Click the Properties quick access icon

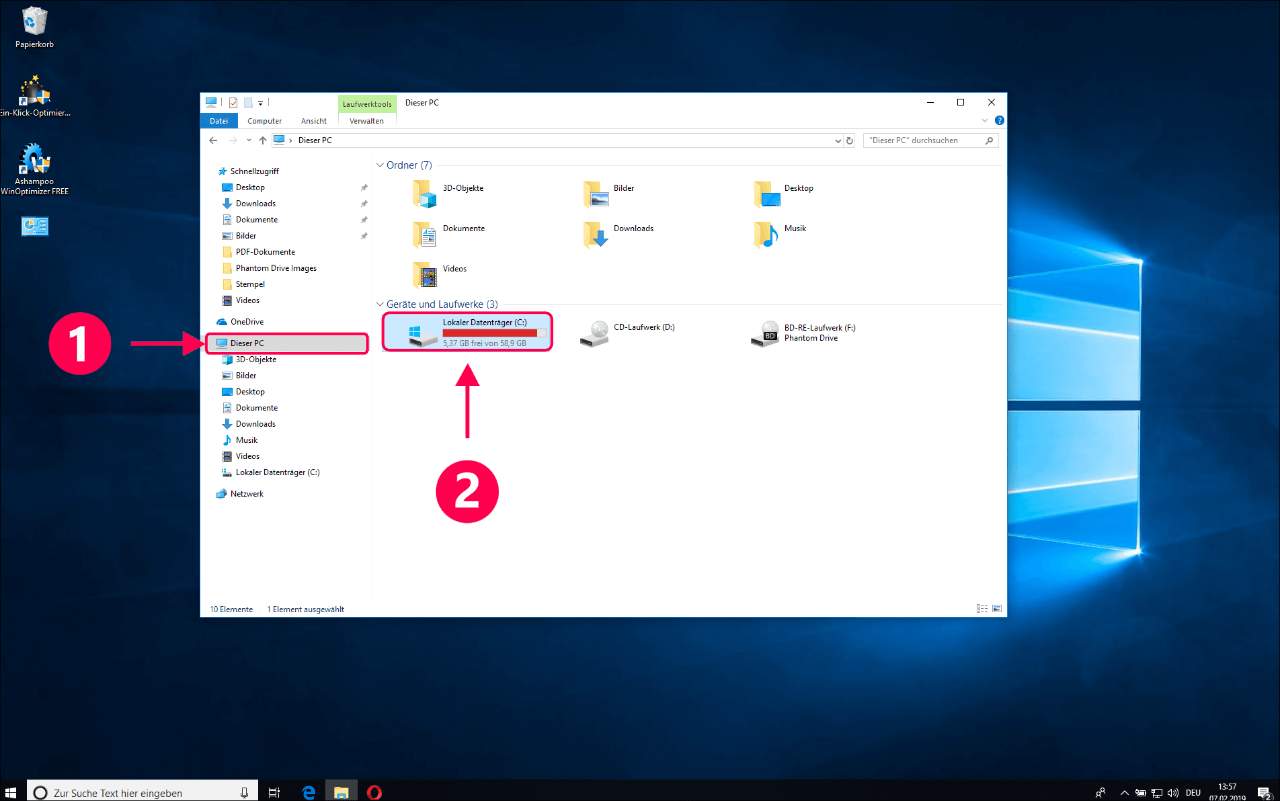pos(232,102)
